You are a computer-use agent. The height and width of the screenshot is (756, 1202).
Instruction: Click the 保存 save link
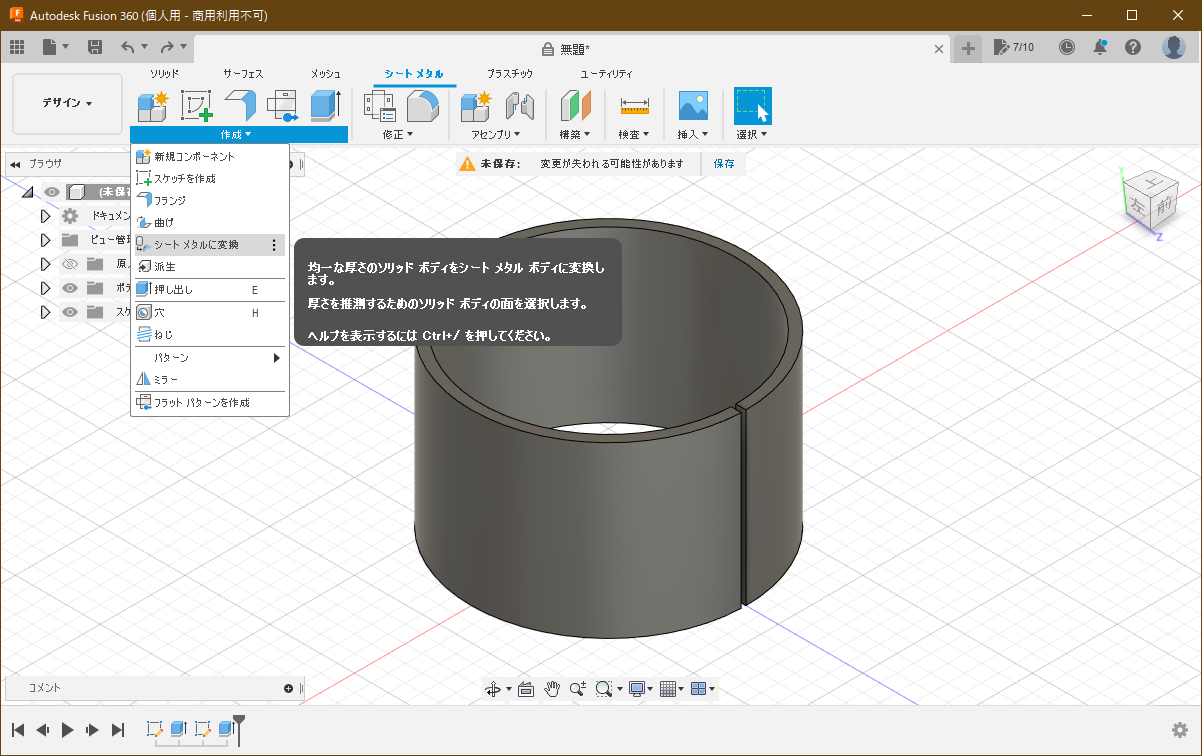click(724, 163)
